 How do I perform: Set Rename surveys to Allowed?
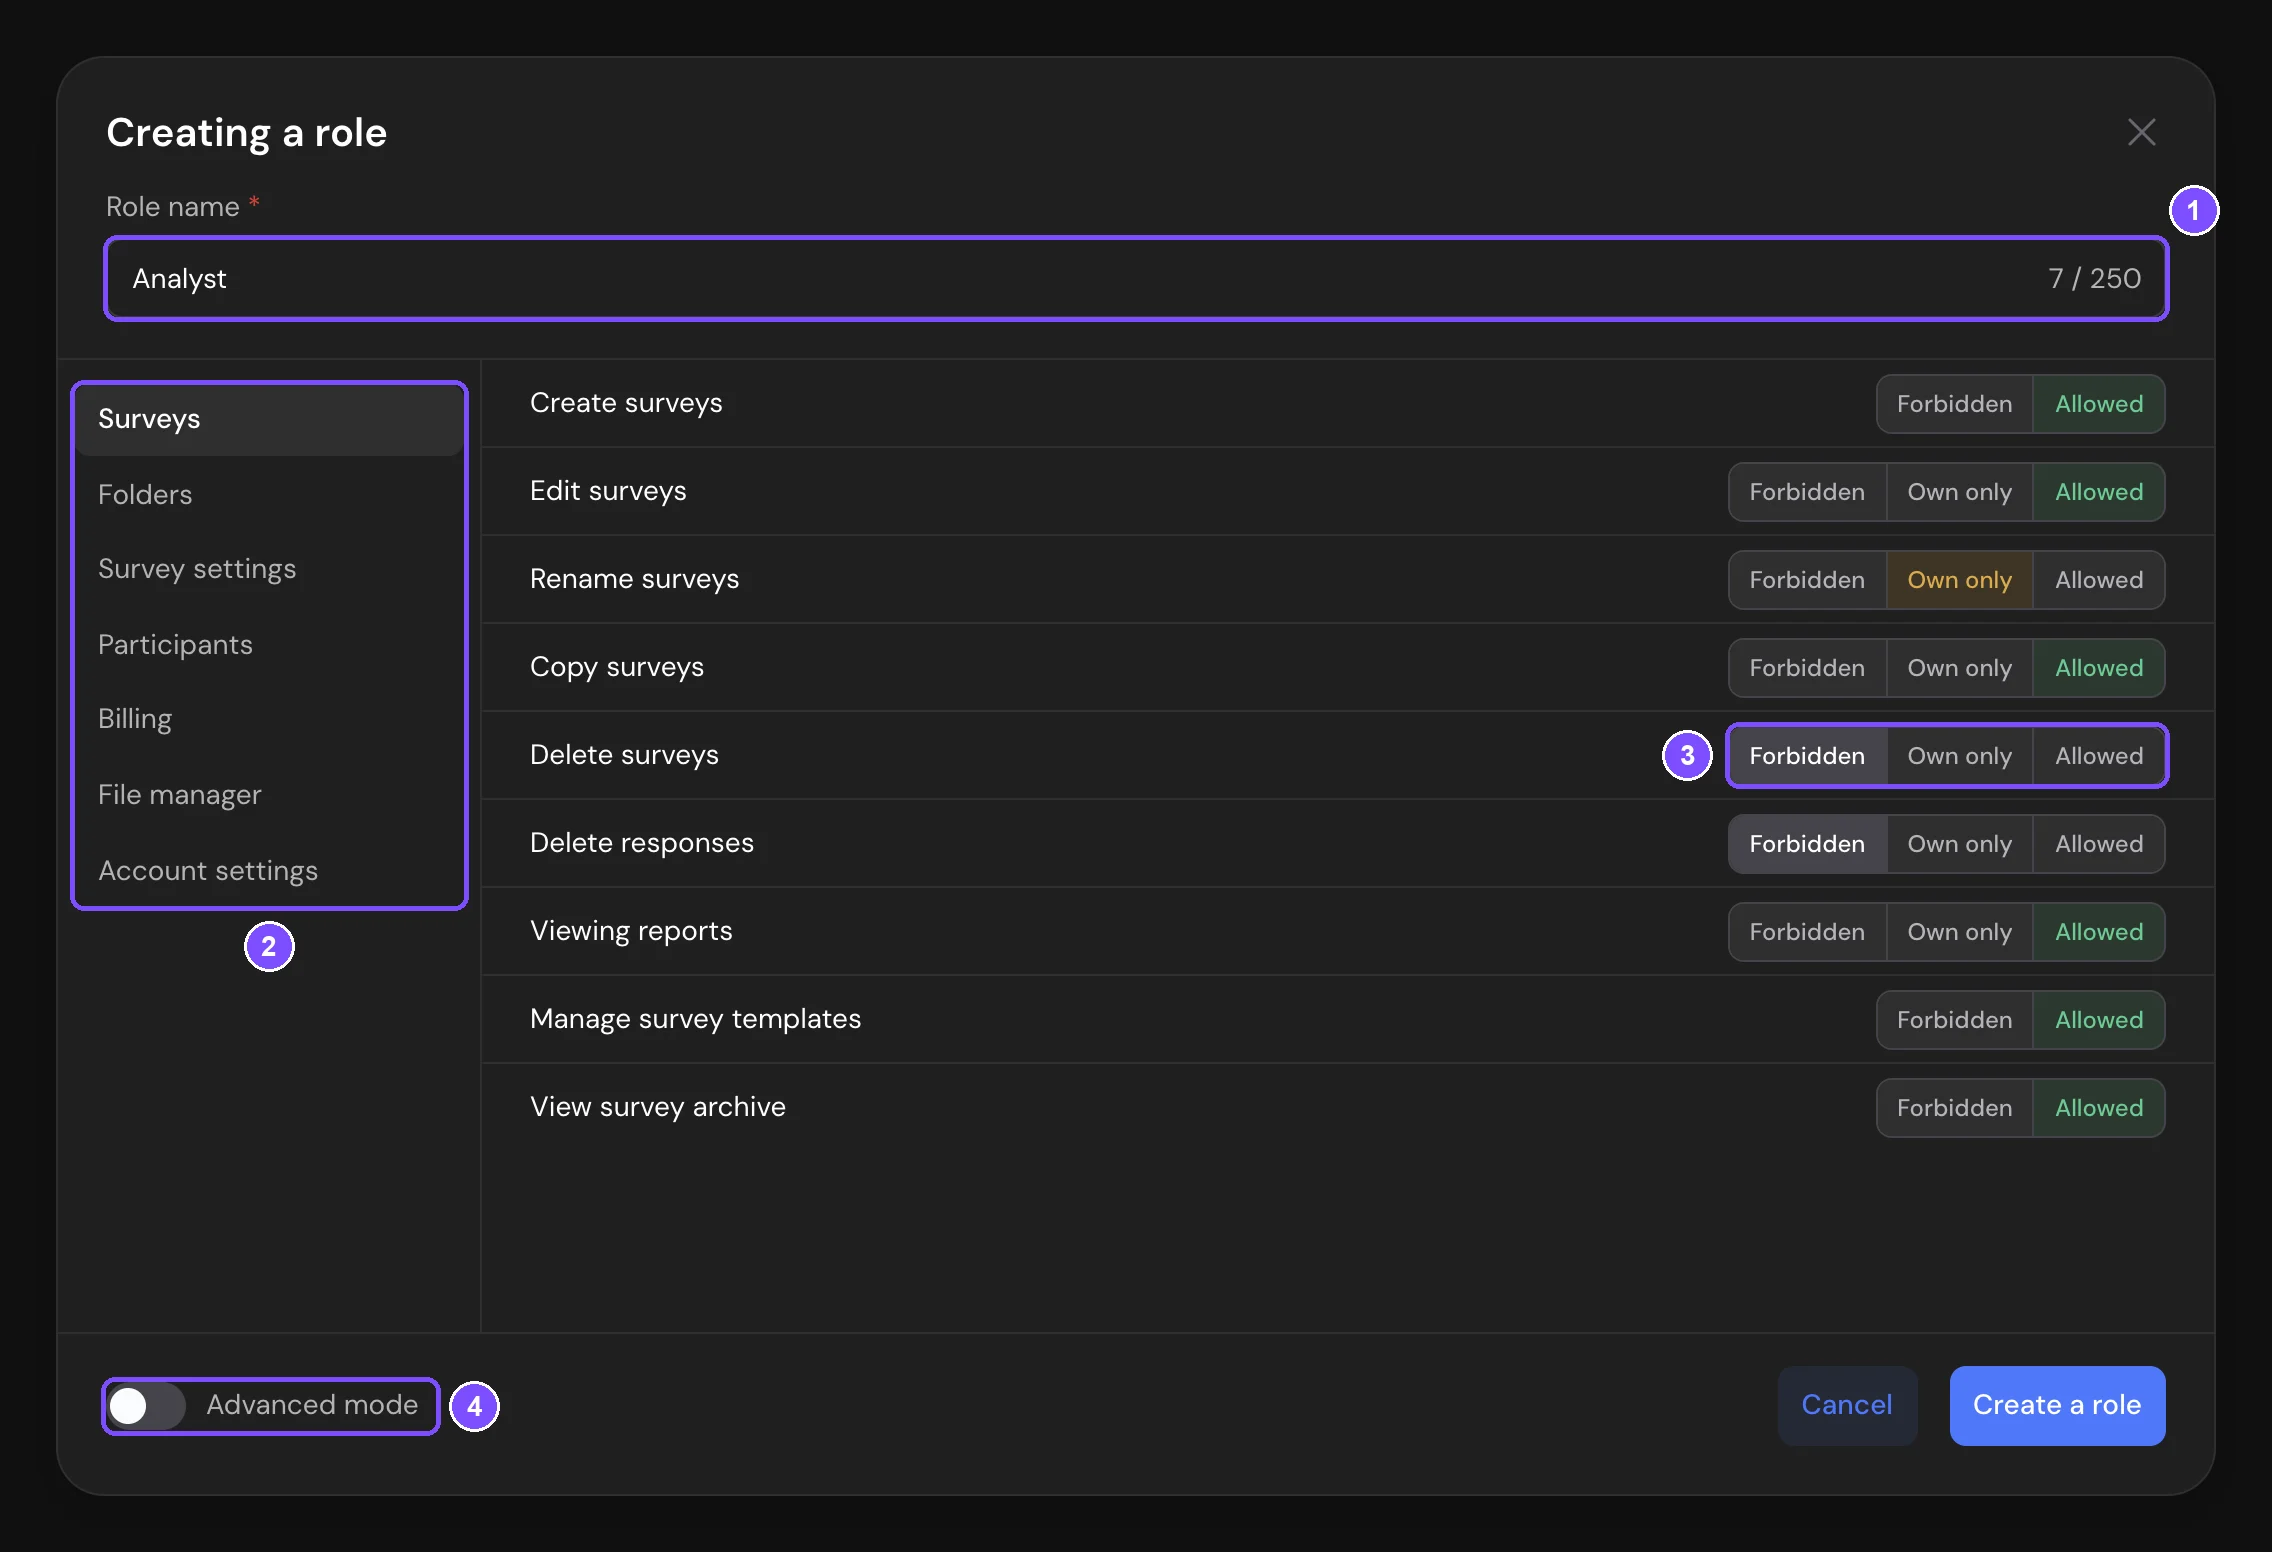coord(2099,580)
